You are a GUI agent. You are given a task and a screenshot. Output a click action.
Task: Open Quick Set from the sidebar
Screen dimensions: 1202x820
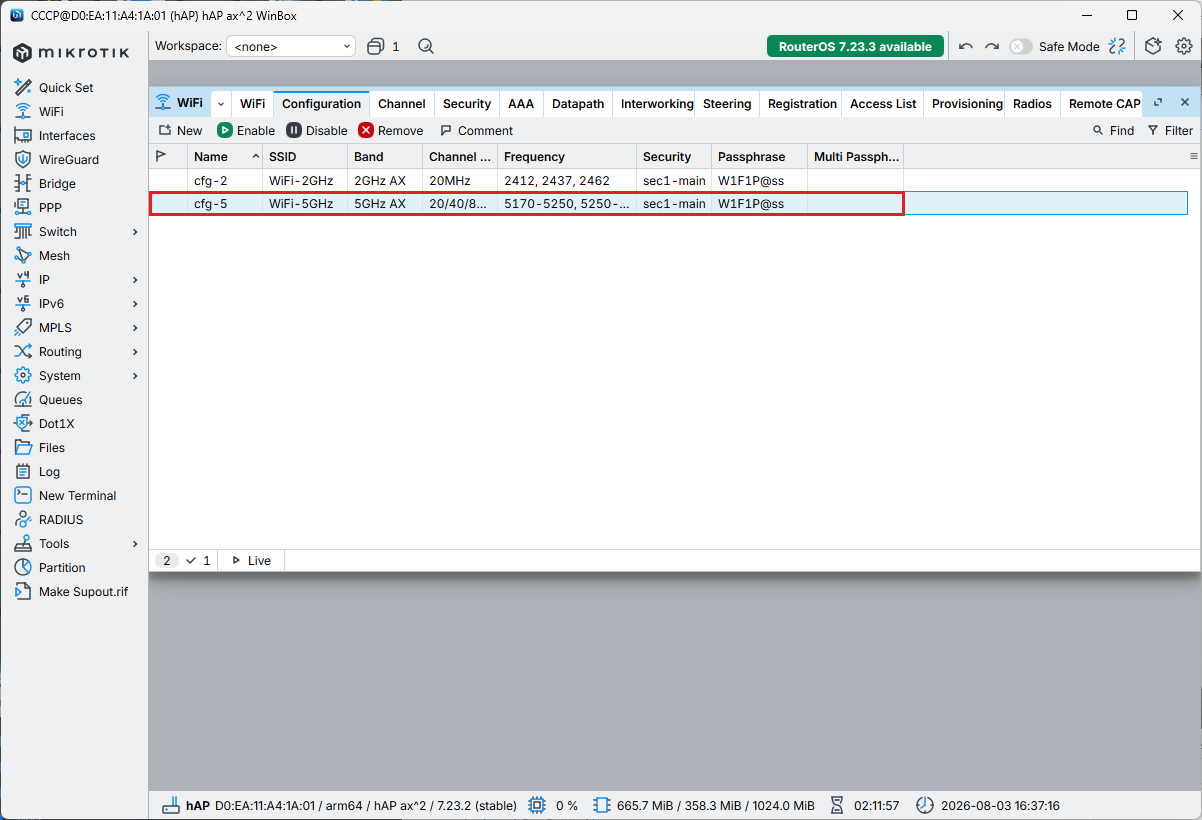(x=66, y=87)
